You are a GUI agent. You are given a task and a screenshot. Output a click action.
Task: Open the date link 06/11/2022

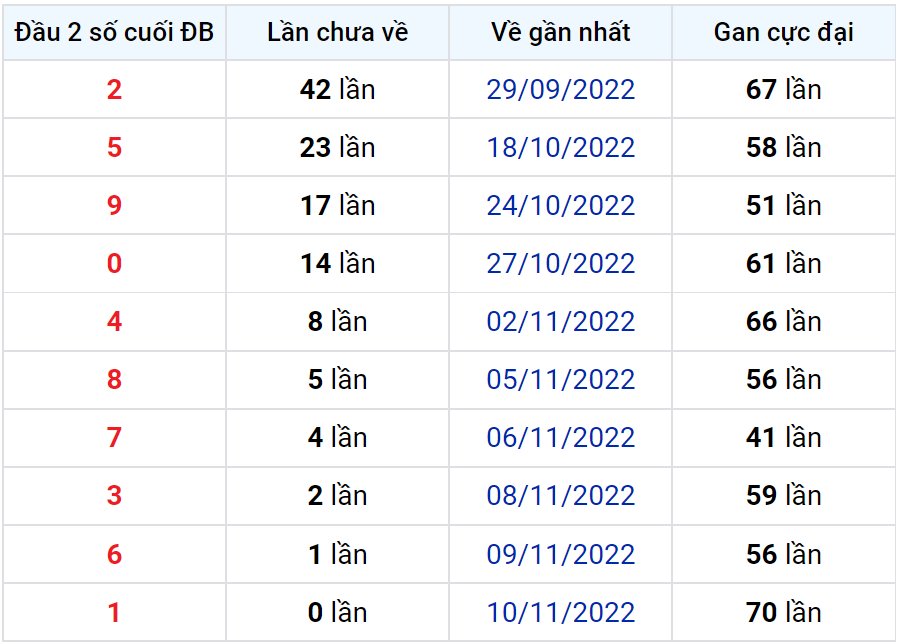[x=560, y=437]
